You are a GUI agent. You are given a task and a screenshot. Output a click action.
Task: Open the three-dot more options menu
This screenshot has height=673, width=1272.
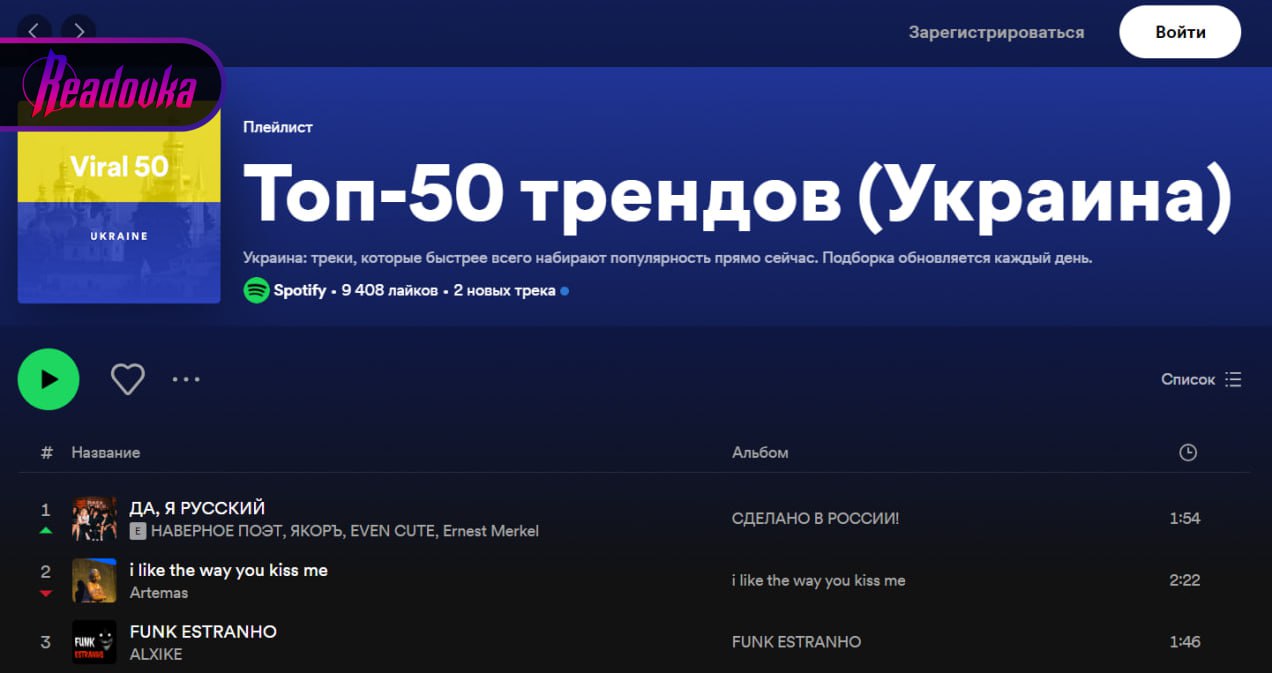pyautogui.click(x=186, y=379)
